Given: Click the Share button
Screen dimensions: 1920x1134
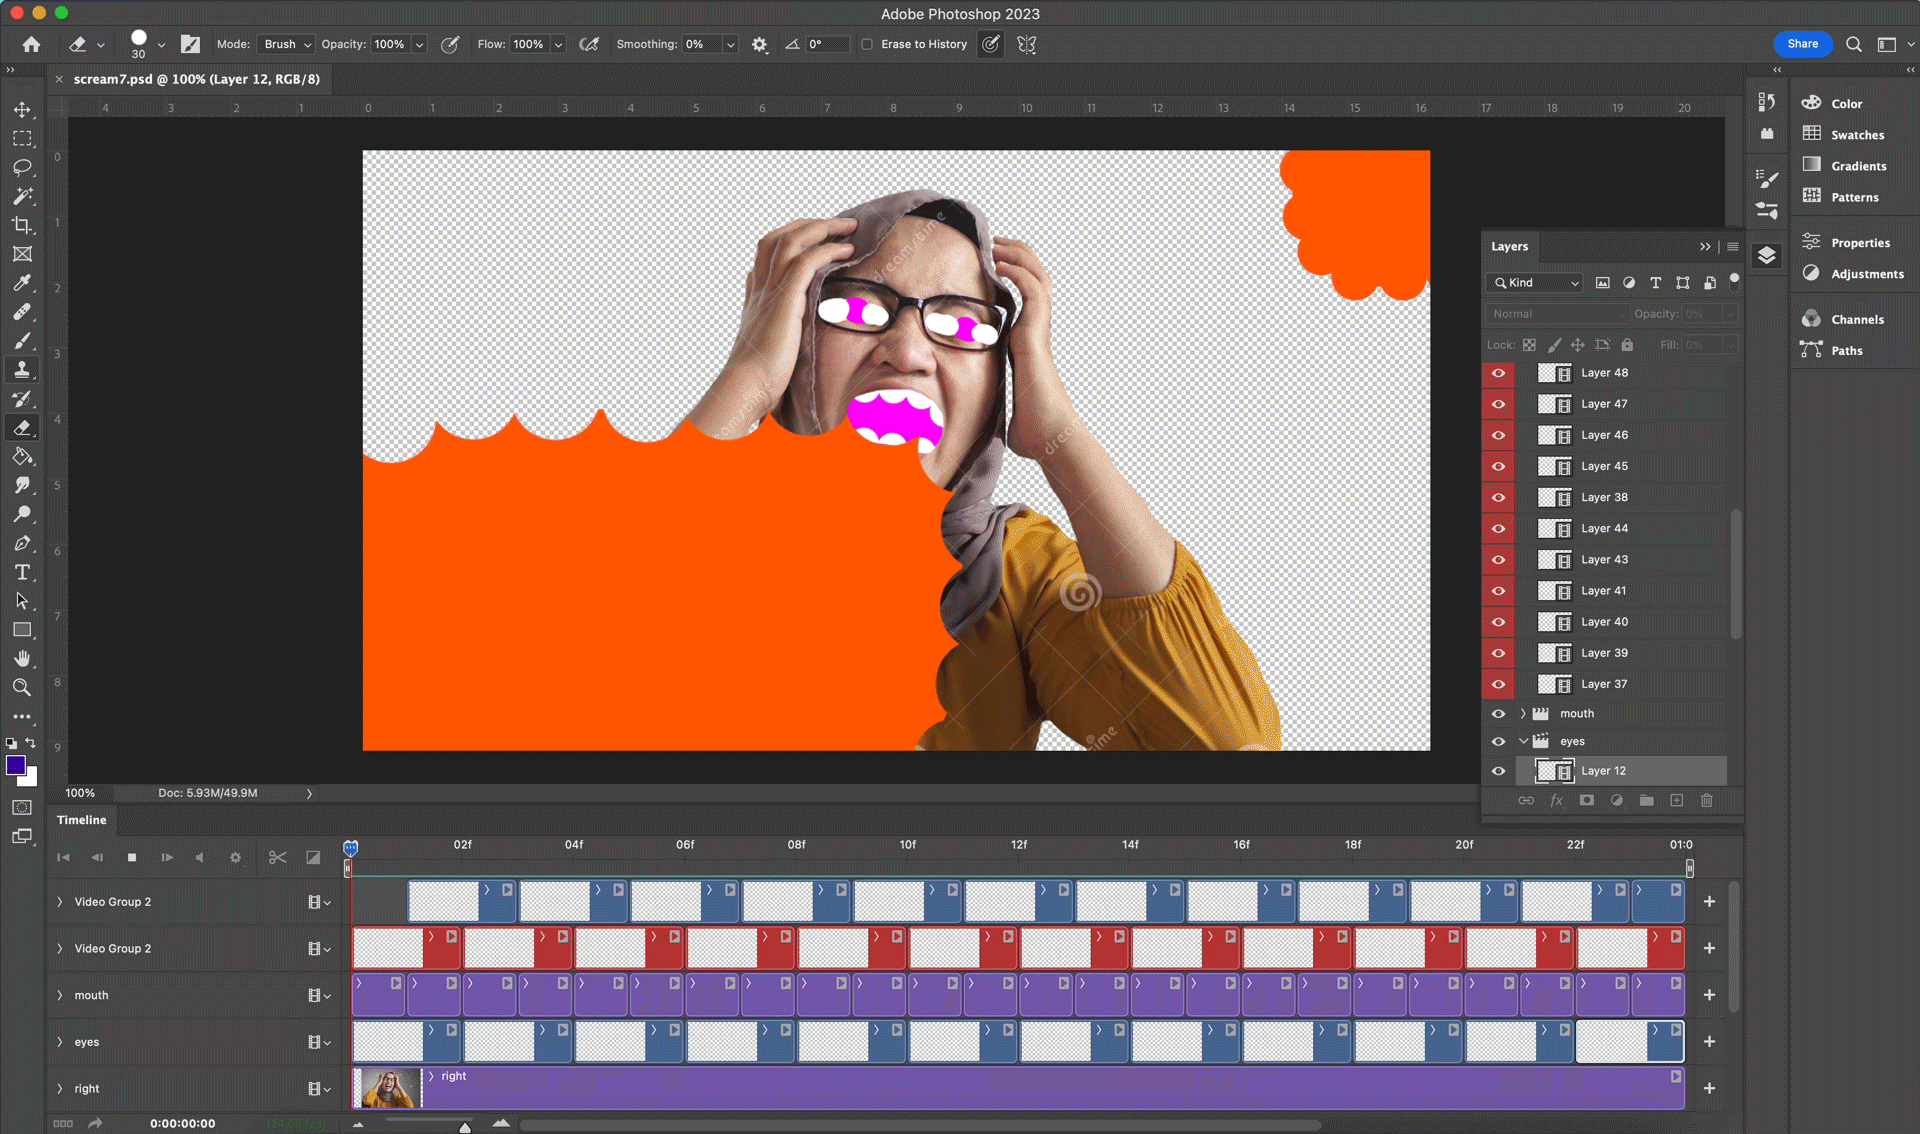Looking at the screenshot, I should 1802,44.
